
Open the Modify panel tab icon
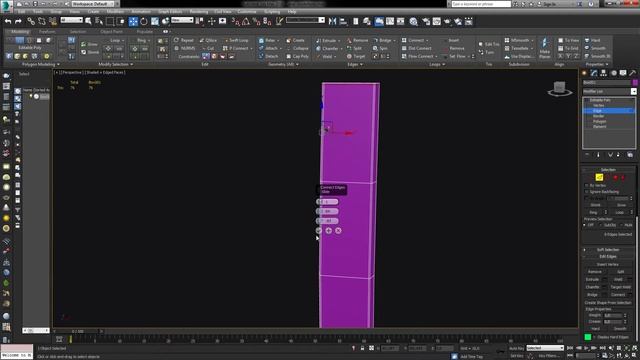594,73
